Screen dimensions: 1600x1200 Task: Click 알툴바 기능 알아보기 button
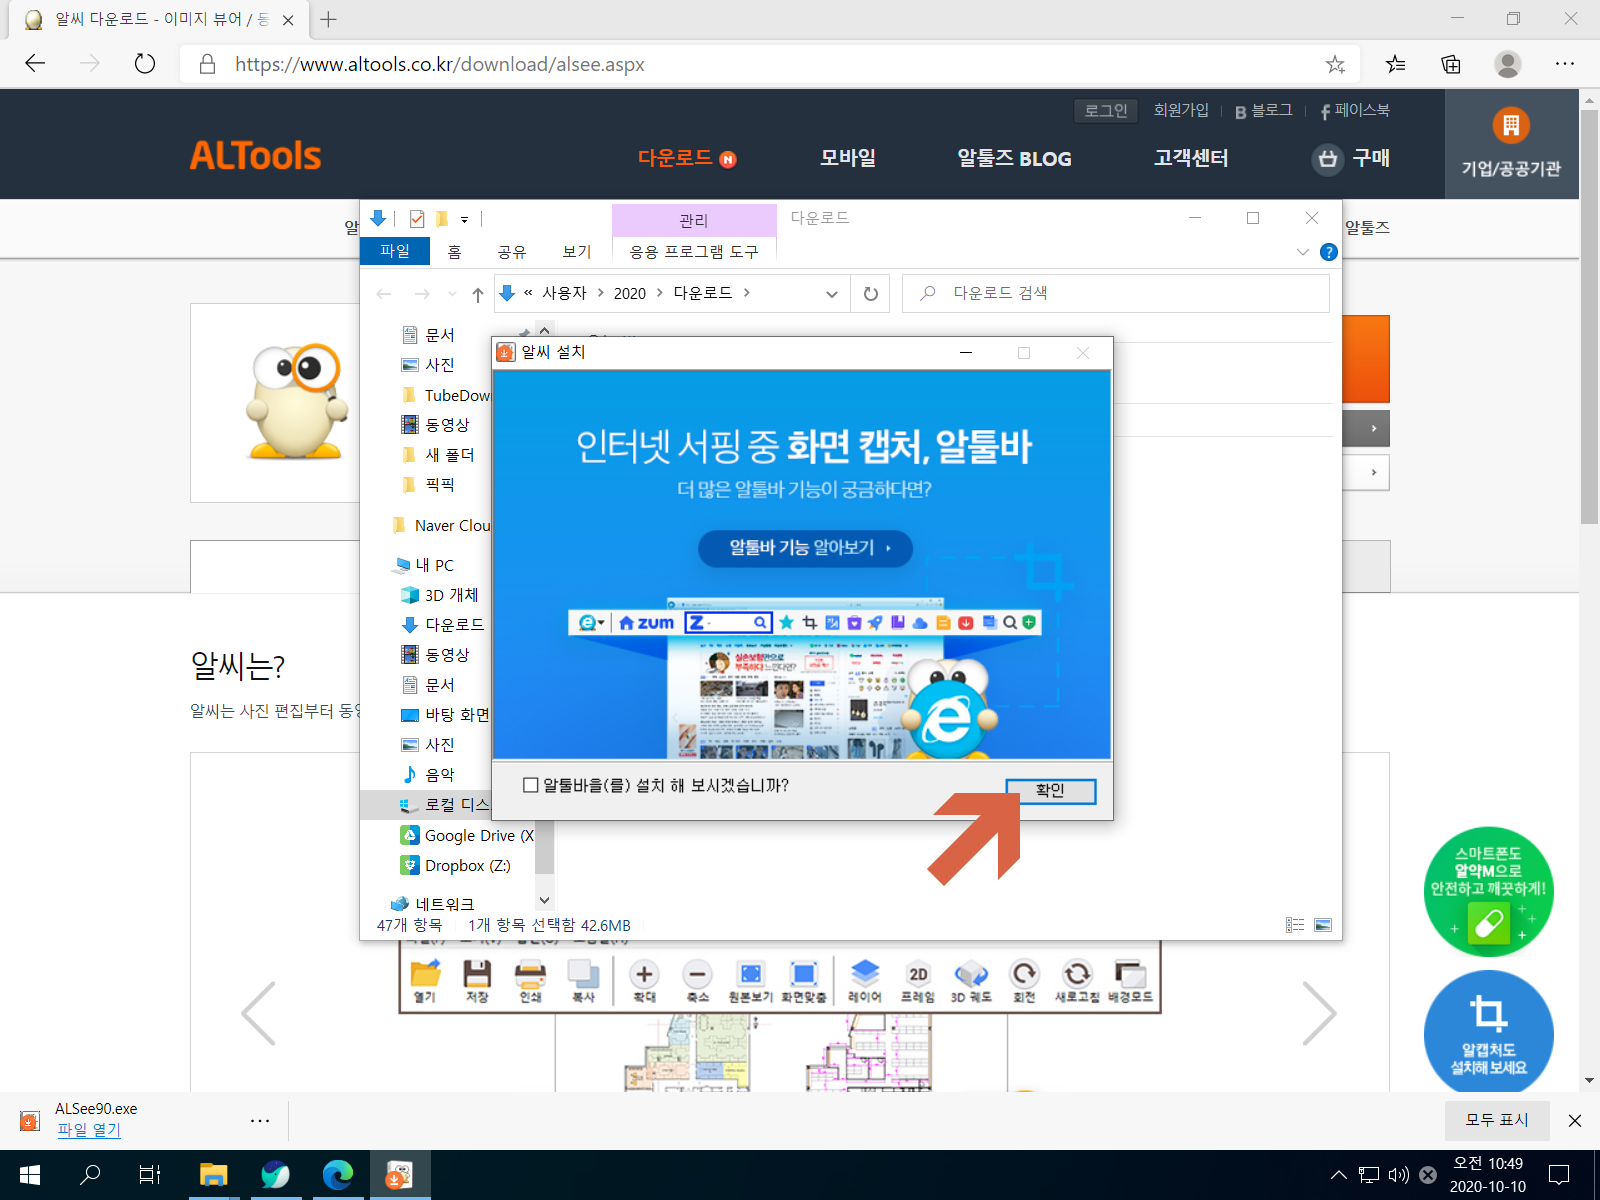pyautogui.click(x=805, y=548)
